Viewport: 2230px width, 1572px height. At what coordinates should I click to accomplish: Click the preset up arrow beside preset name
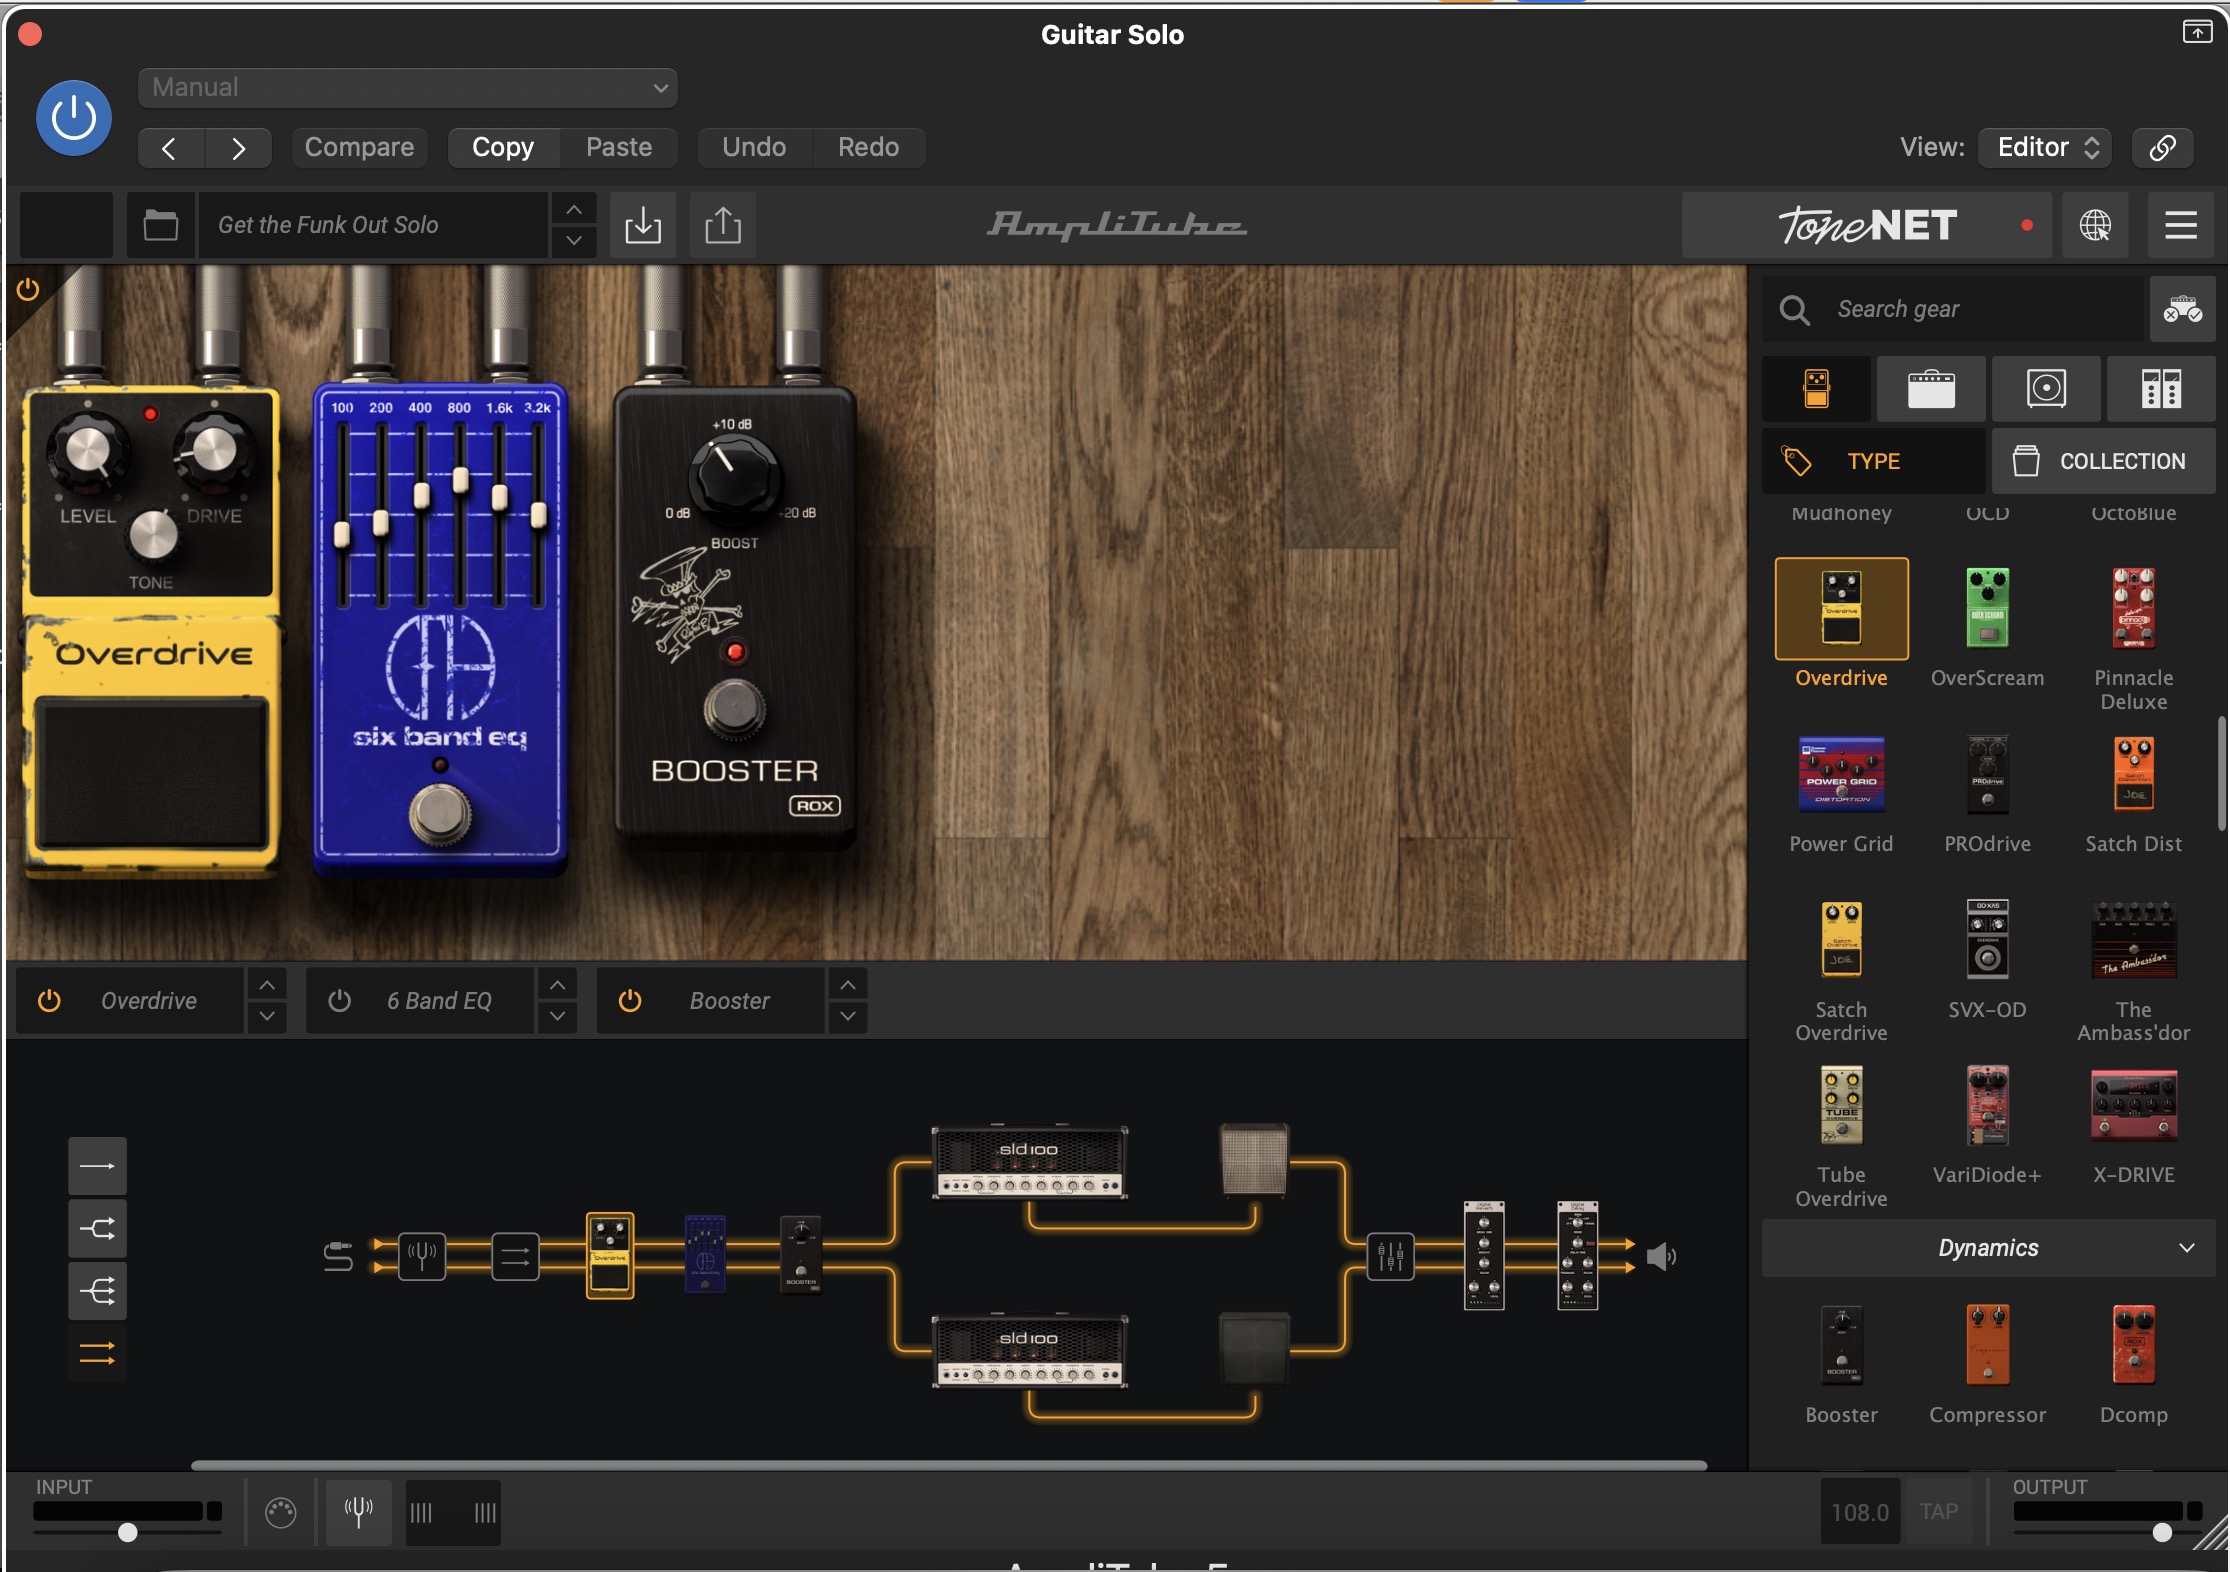point(574,210)
